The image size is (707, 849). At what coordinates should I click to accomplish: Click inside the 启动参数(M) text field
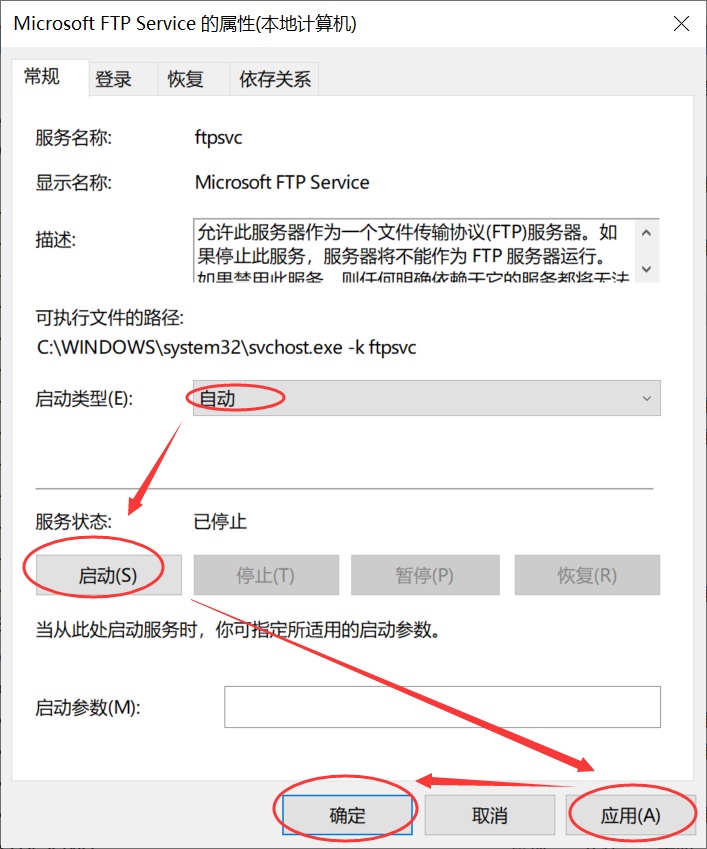tap(442, 707)
